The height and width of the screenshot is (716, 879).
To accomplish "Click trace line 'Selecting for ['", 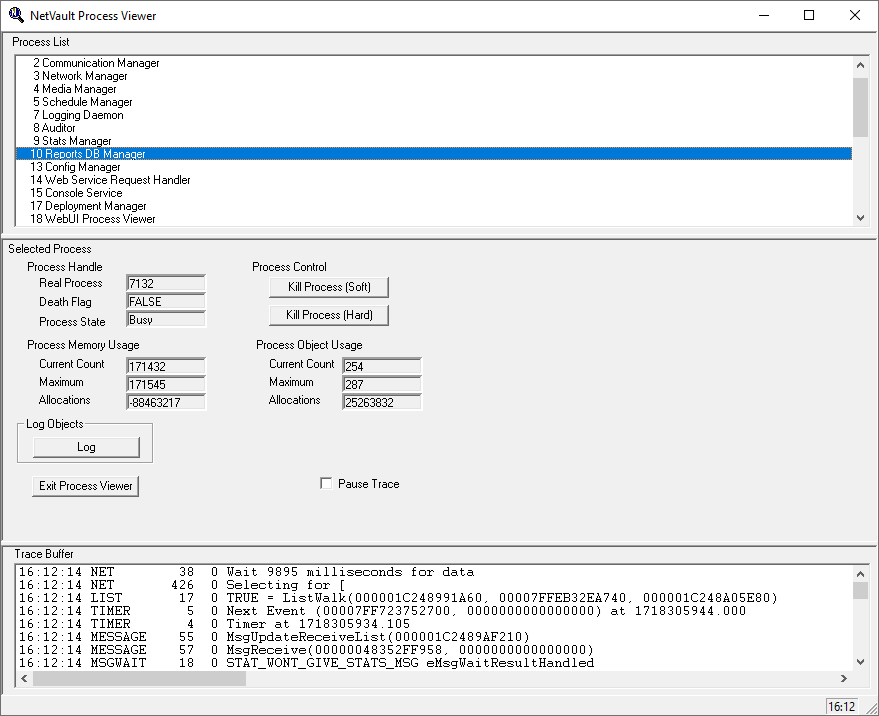I will (285, 585).
